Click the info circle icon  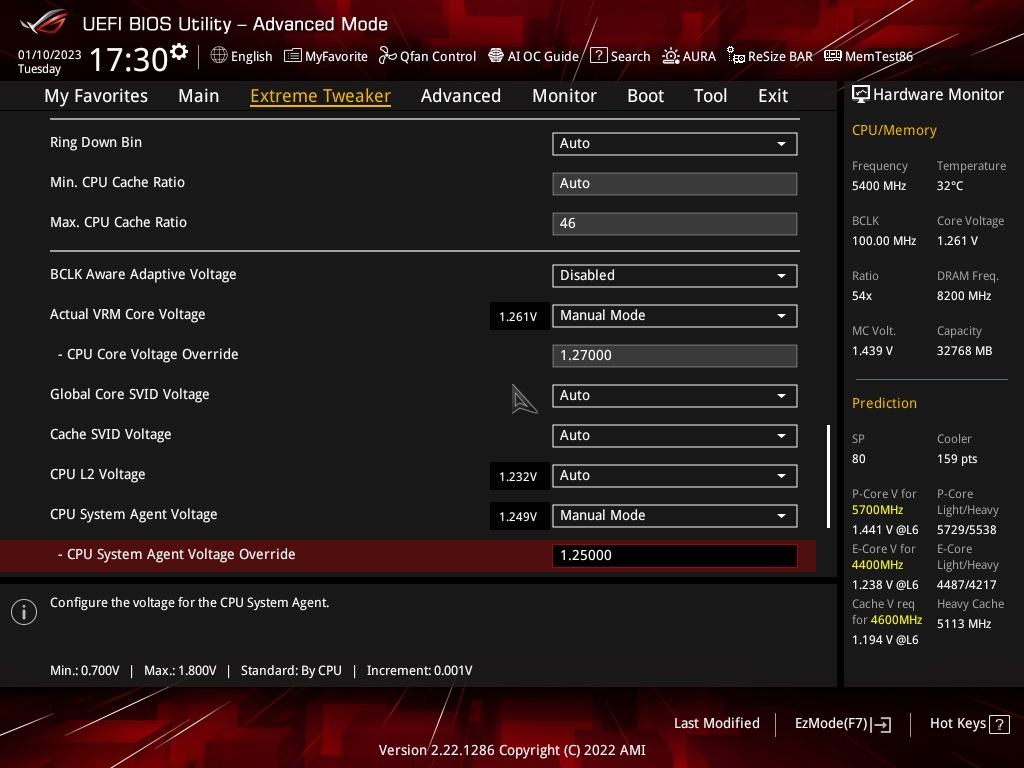24,612
